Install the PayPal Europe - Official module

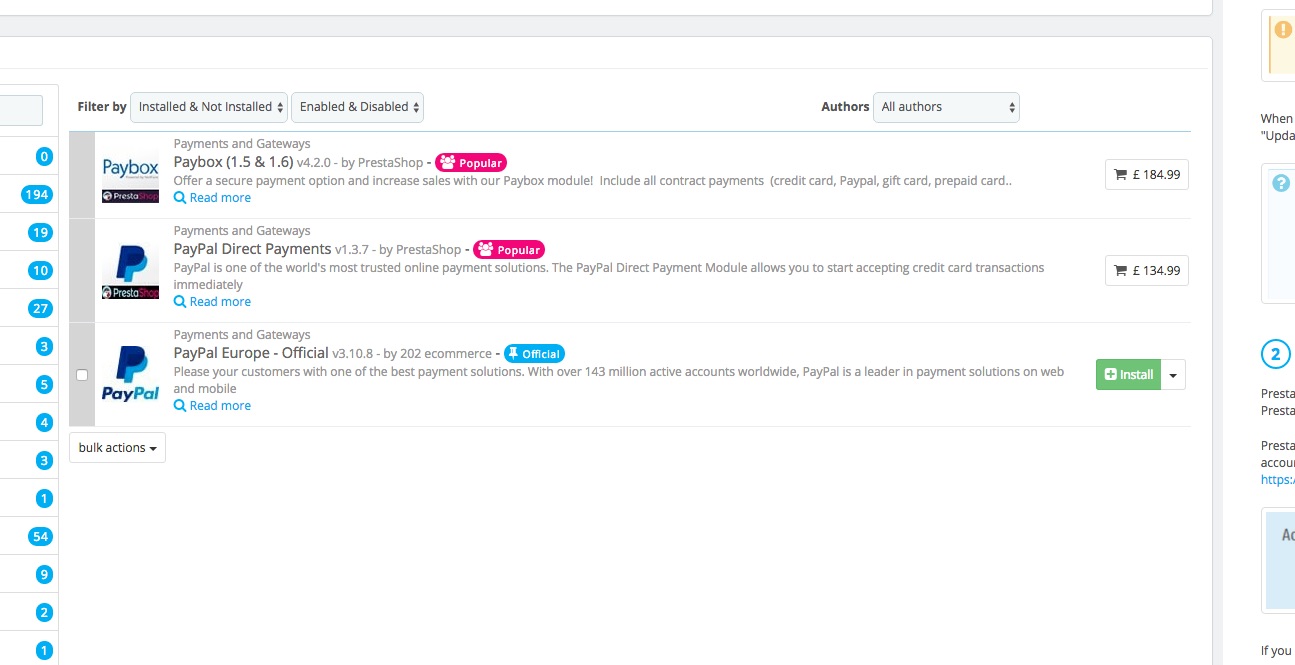coord(1128,375)
